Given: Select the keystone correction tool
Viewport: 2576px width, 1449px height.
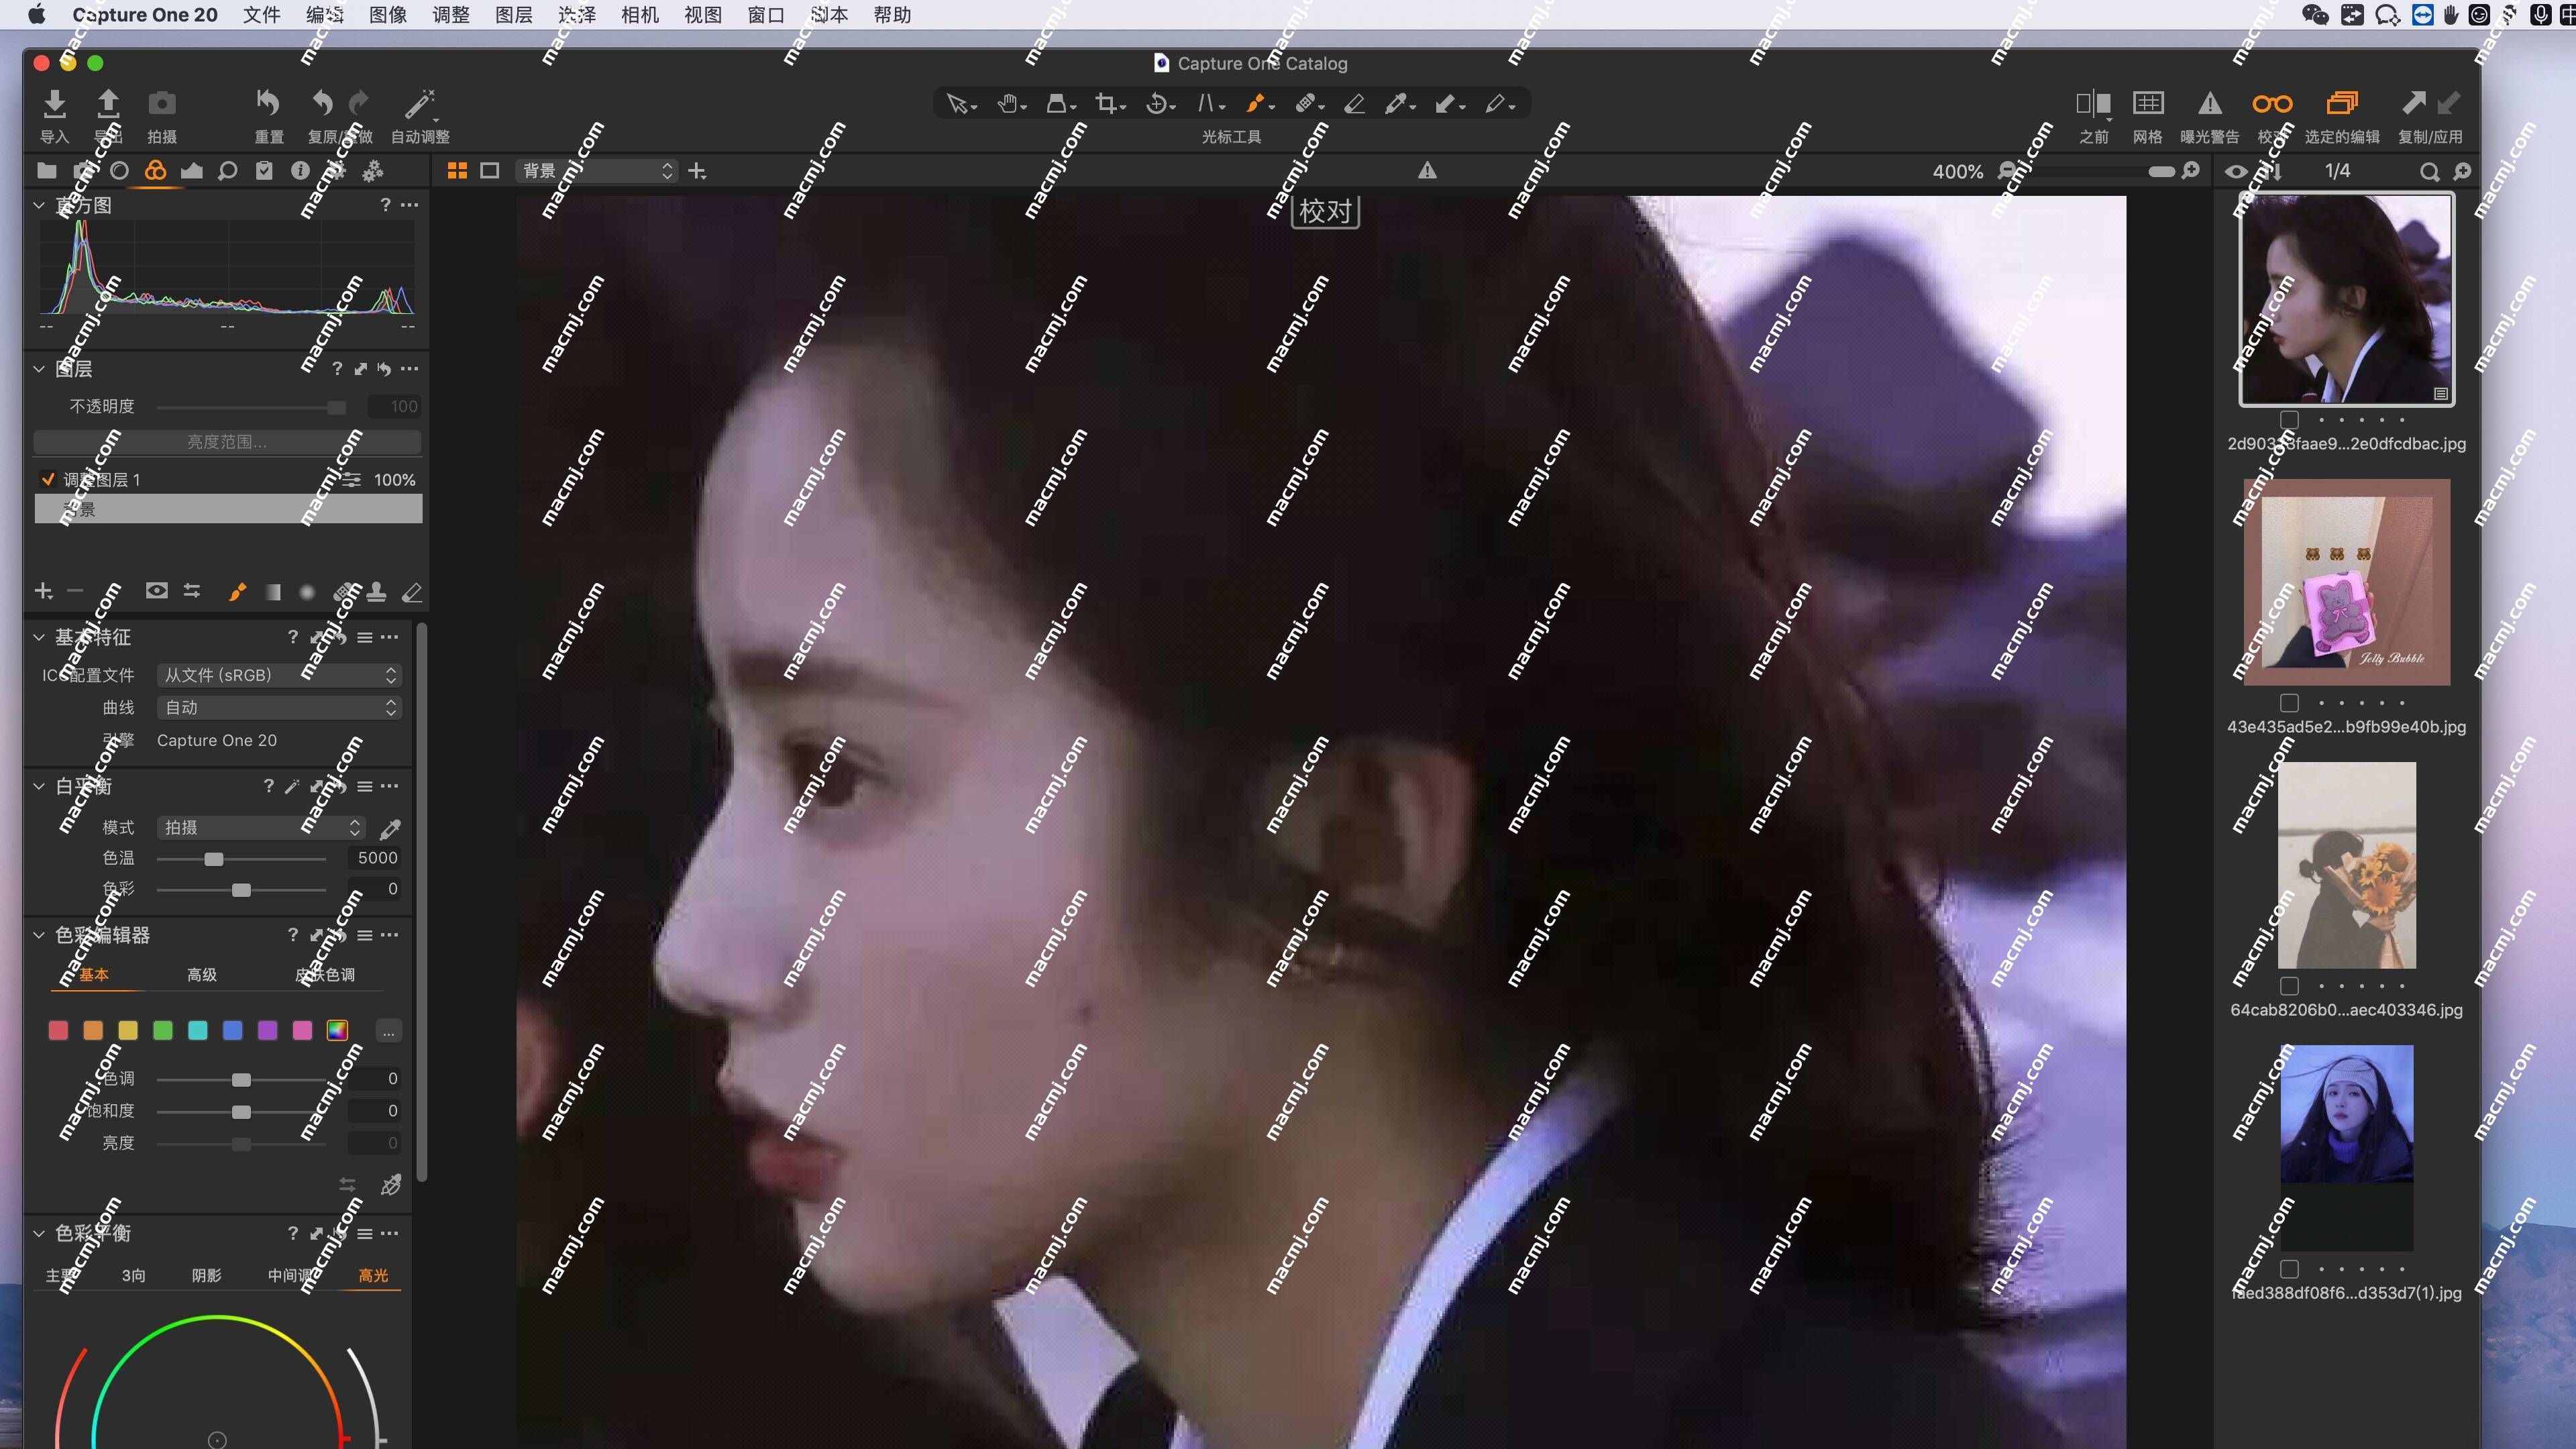Looking at the screenshot, I should point(1207,104).
